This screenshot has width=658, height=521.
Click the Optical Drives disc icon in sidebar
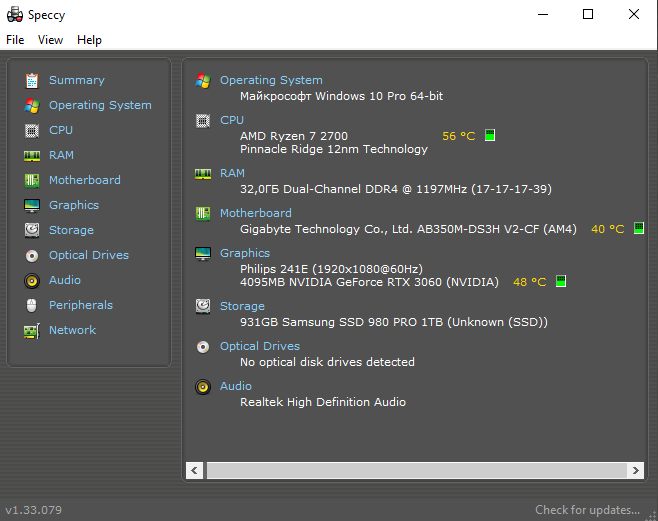[x=31, y=255]
